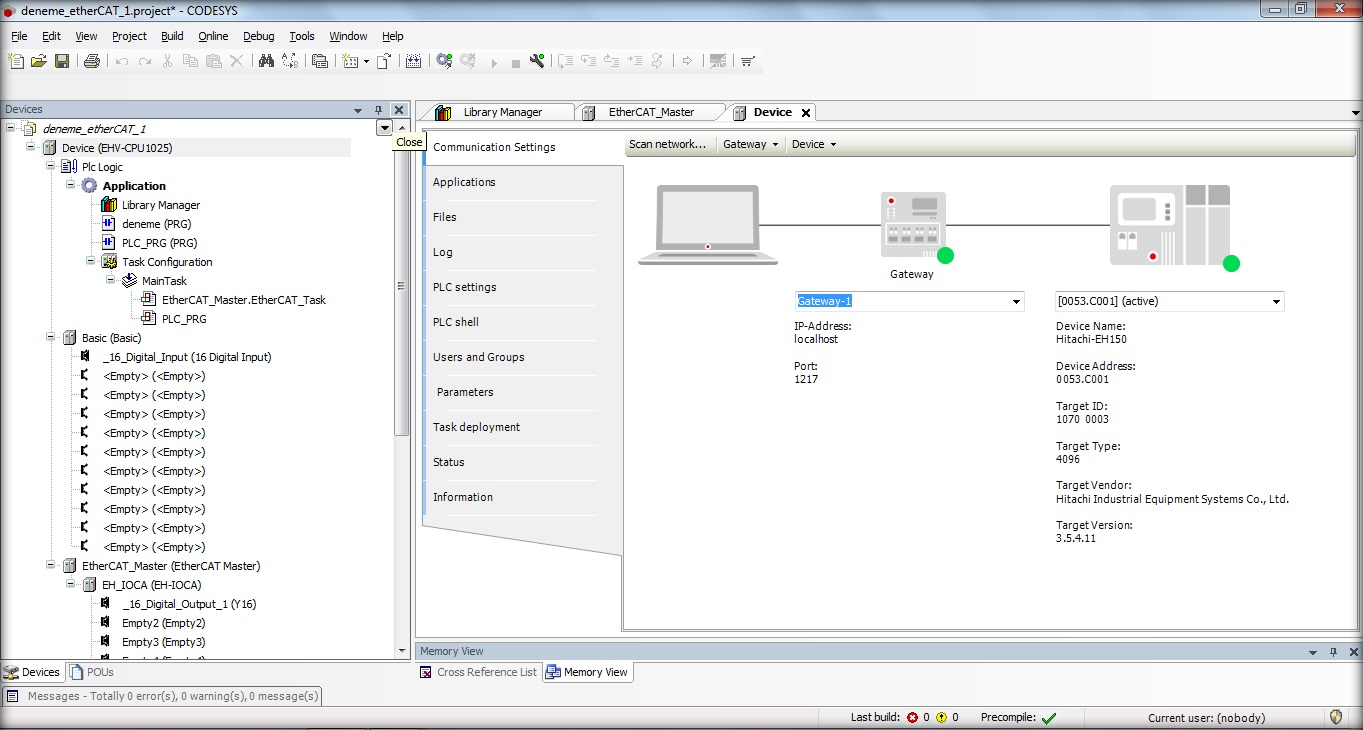Click the Logout gear toolbar icon
This screenshot has height=730, width=1363.
[x=468, y=61]
